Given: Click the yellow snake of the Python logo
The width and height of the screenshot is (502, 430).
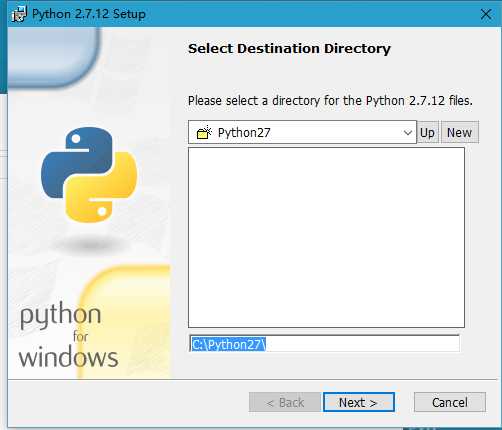Looking at the screenshot, I should (101, 188).
